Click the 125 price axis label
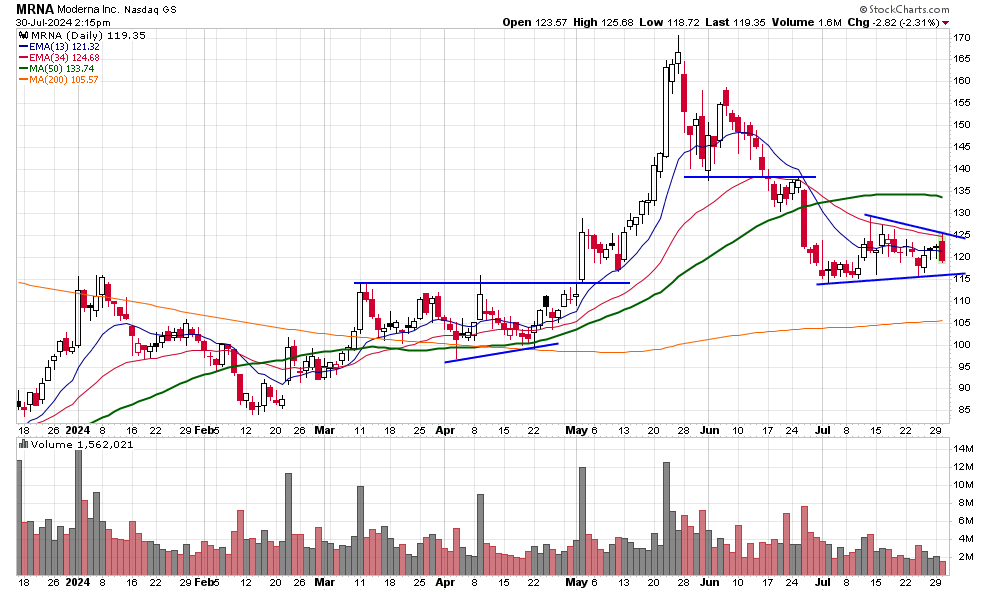 pyautogui.click(x=962, y=235)
